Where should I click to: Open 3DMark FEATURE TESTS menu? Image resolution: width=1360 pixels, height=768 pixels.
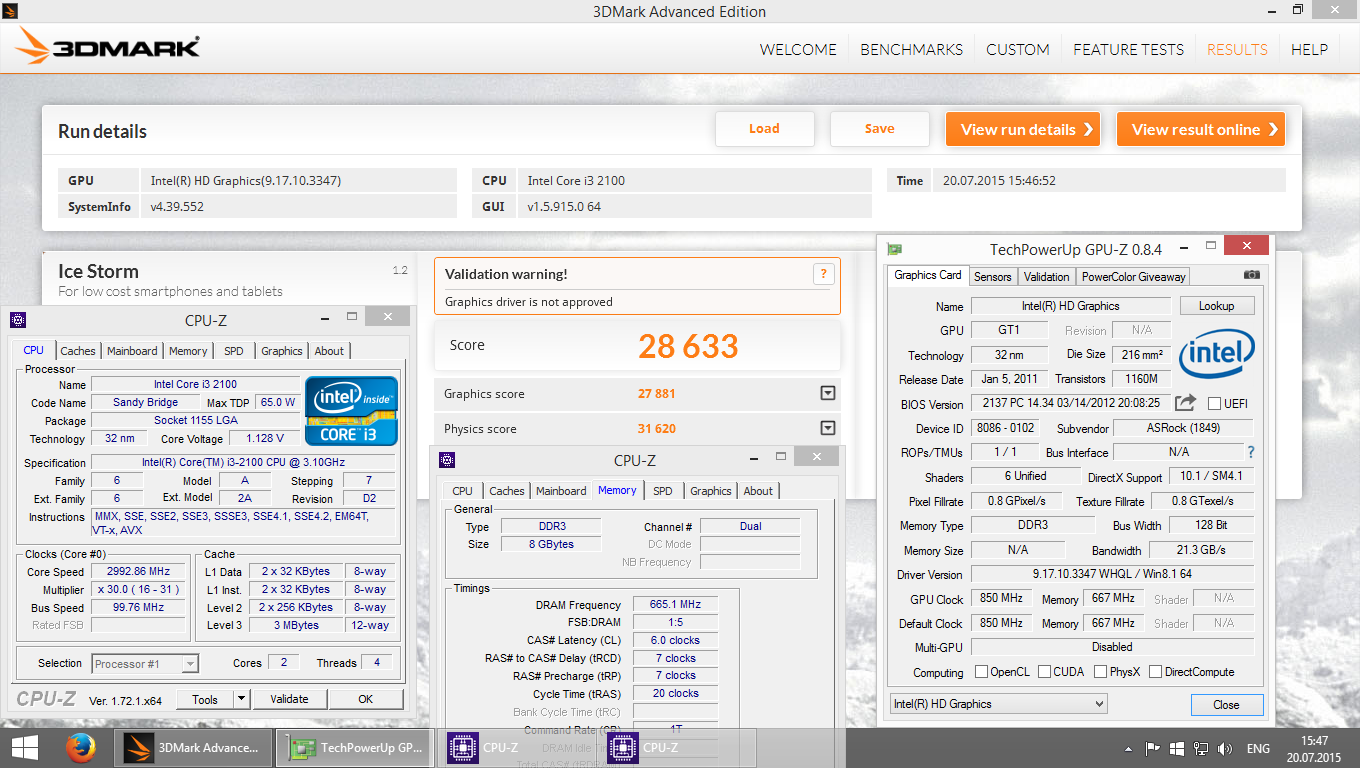pos(1128,49)
